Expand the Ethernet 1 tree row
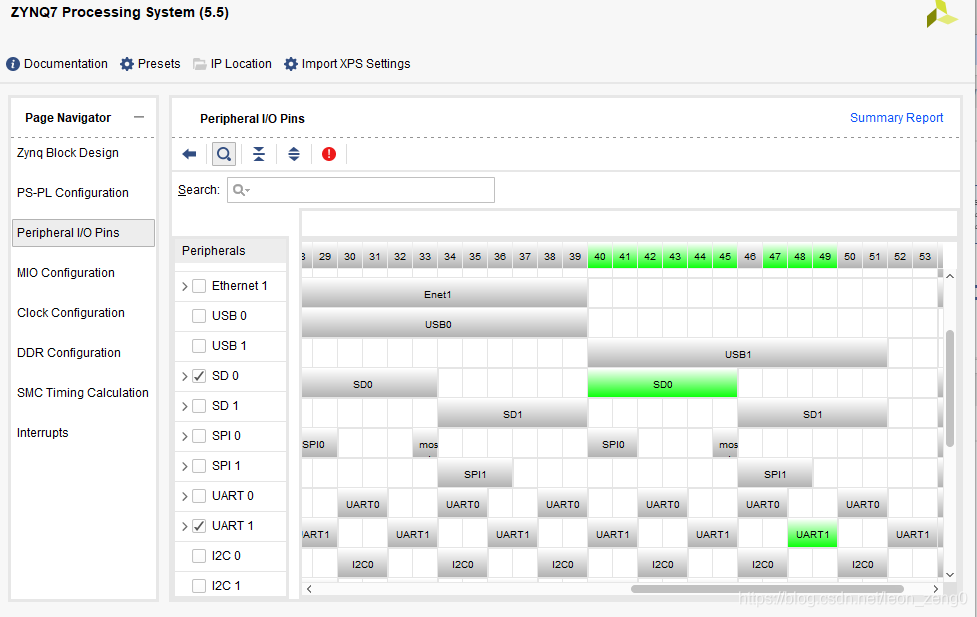This screenshot has width=977, height=617. click(x=184, y=287)
